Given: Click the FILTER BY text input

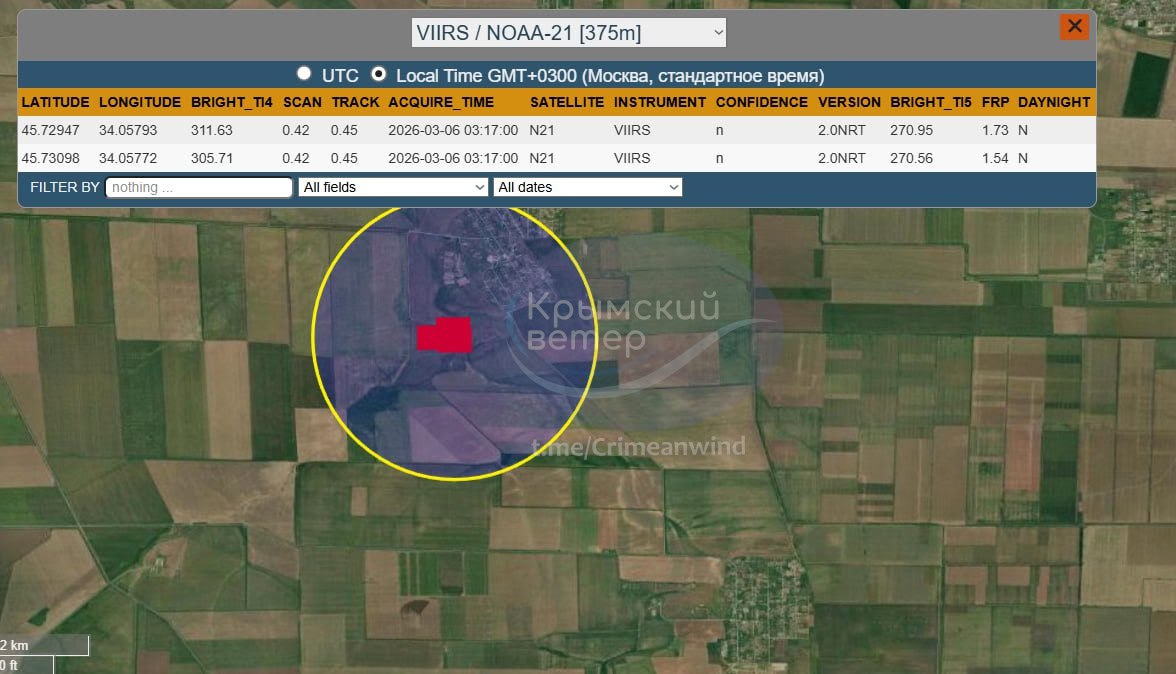Looking at the screenshot, I should tap(198, 187).
